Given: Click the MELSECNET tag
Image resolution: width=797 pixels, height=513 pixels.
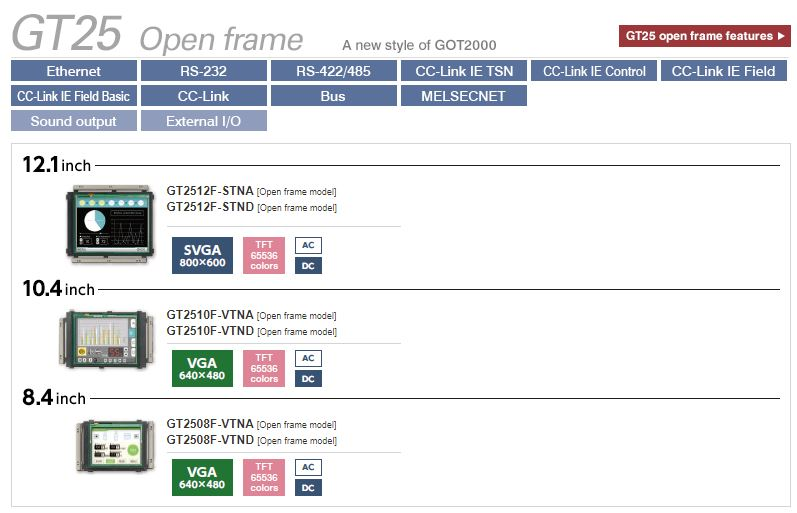Looking at the screenshot, I should 463,96.
